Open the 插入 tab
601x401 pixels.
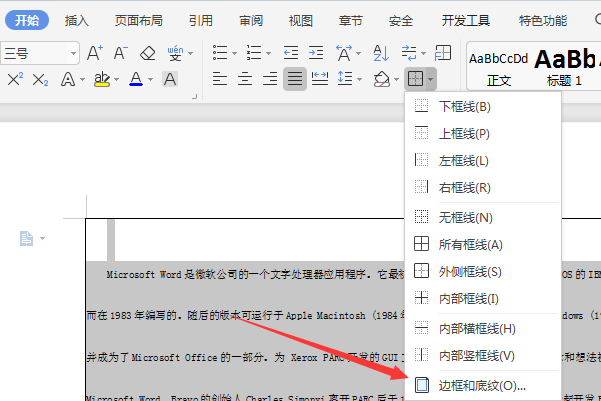tap(77, 20)
